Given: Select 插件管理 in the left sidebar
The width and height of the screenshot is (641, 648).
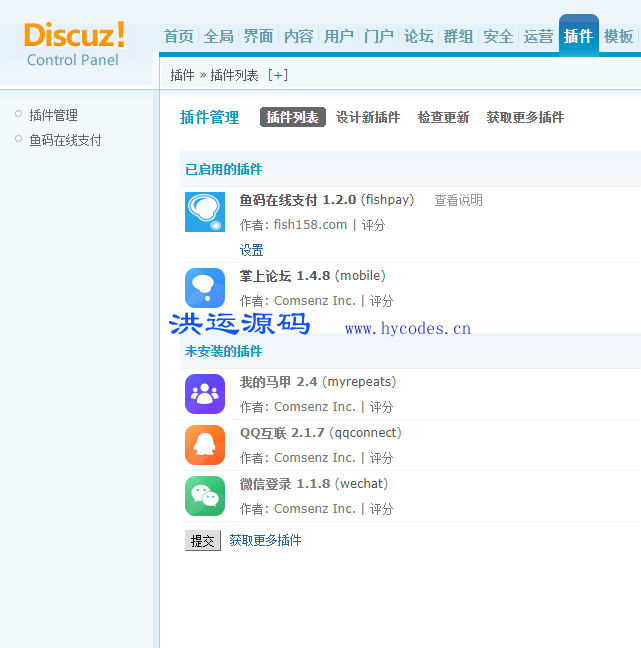Looking at the screenshot, I should coord(53,115).
